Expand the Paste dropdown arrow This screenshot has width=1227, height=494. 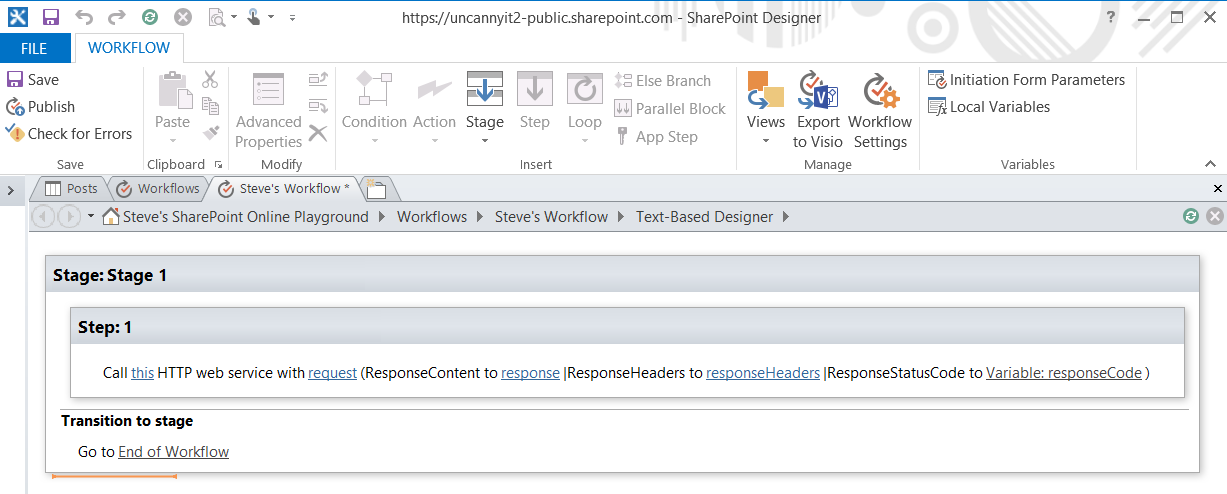[173, 141]
